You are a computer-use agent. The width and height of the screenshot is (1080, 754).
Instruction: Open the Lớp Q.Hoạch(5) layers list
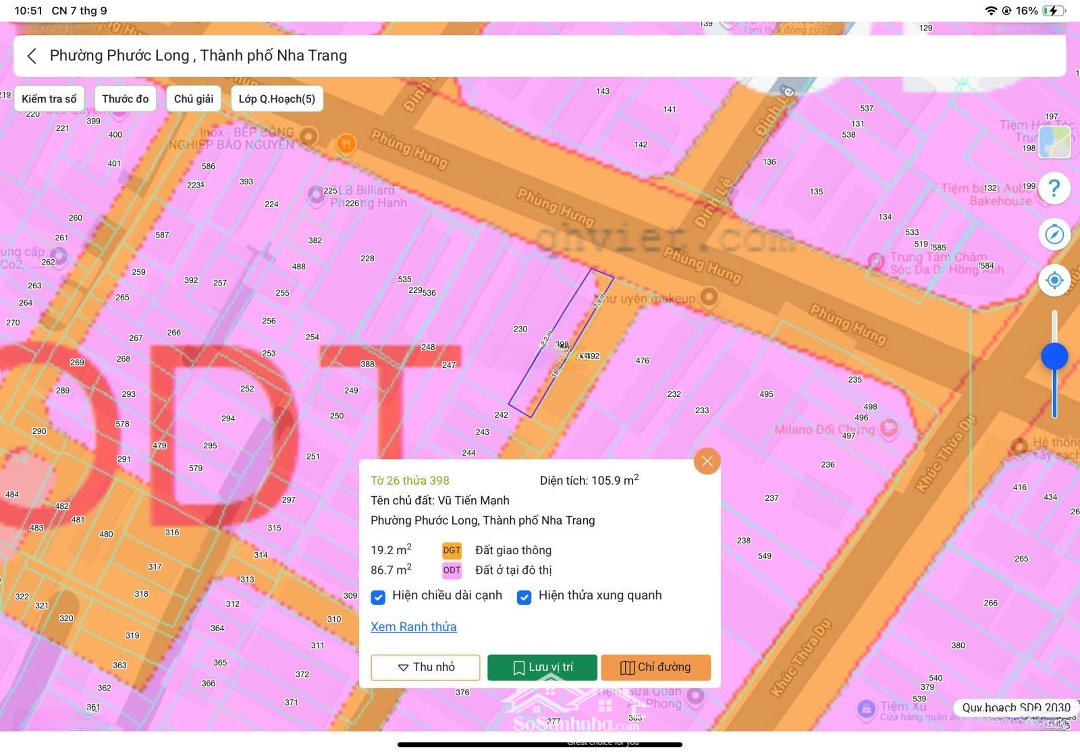click(x=277, y=99)
